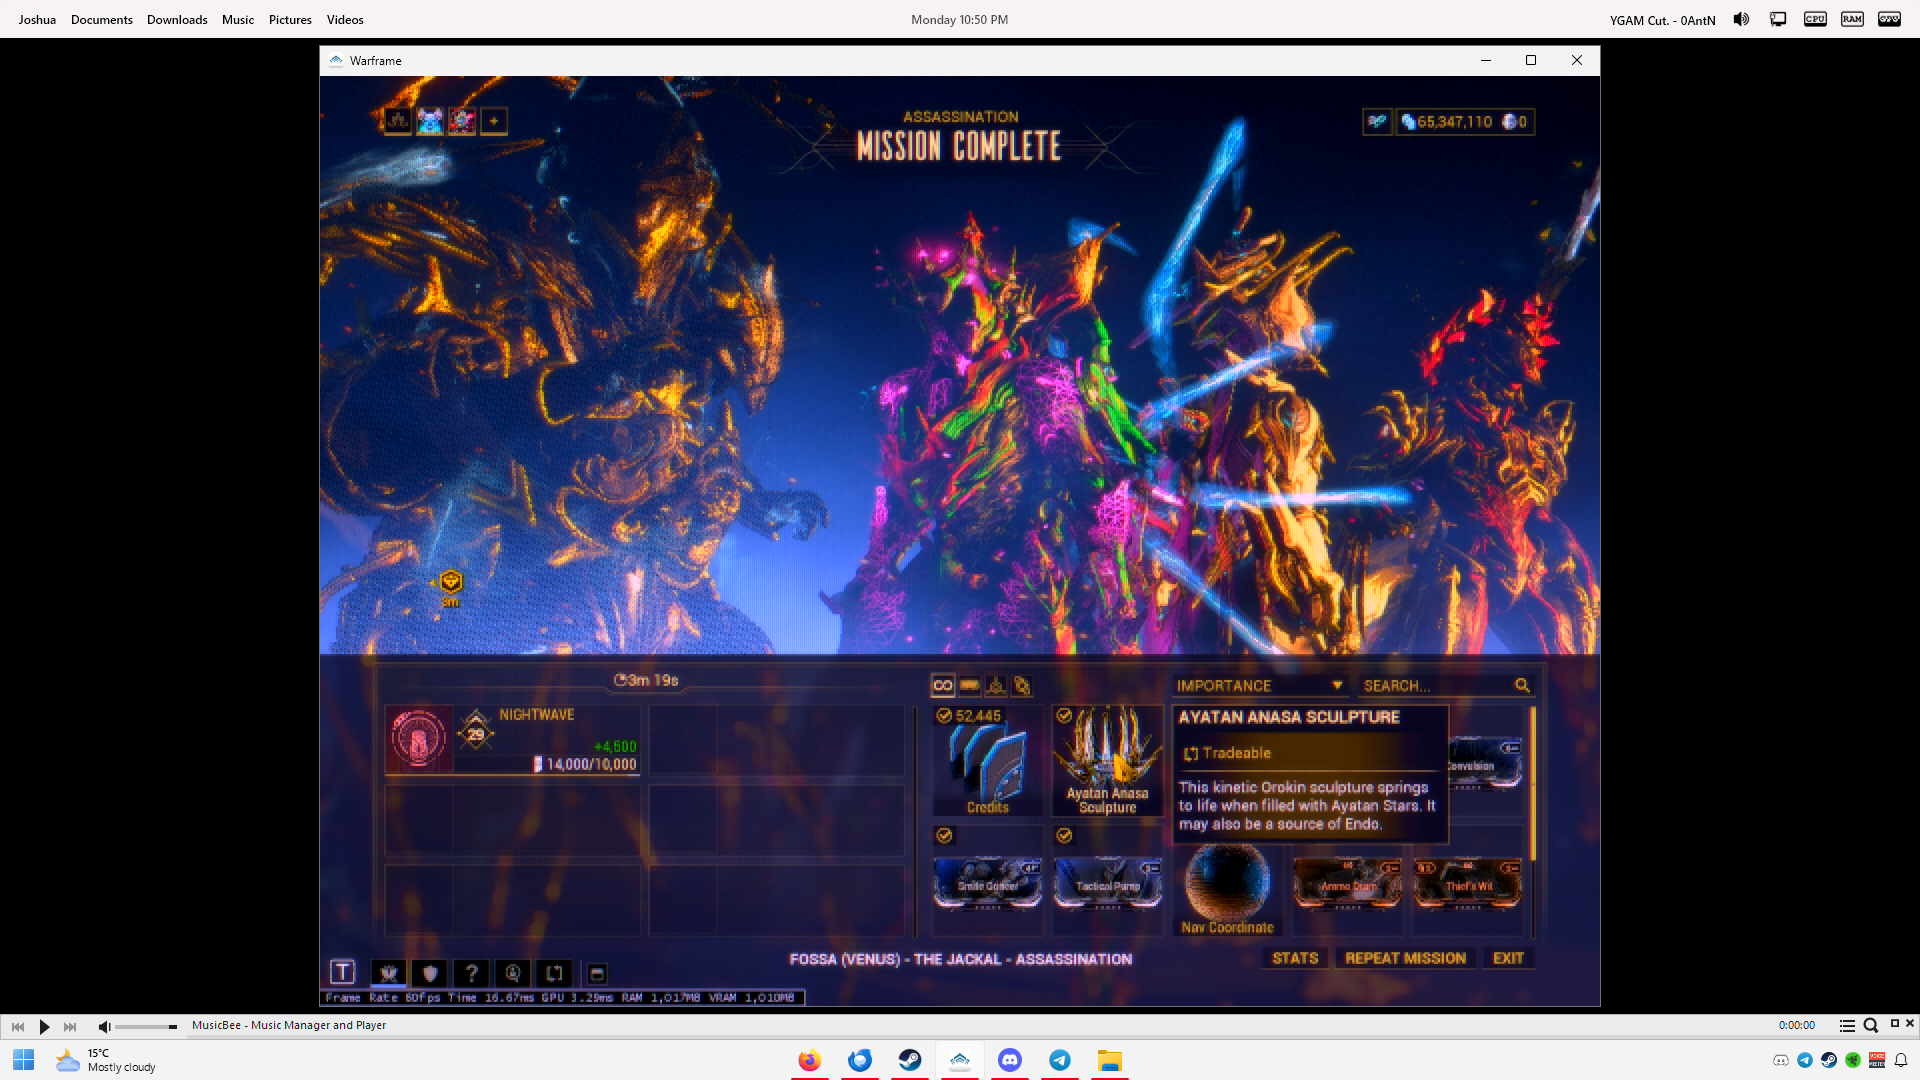Adjust the MusicBee volume slider

146,1026
